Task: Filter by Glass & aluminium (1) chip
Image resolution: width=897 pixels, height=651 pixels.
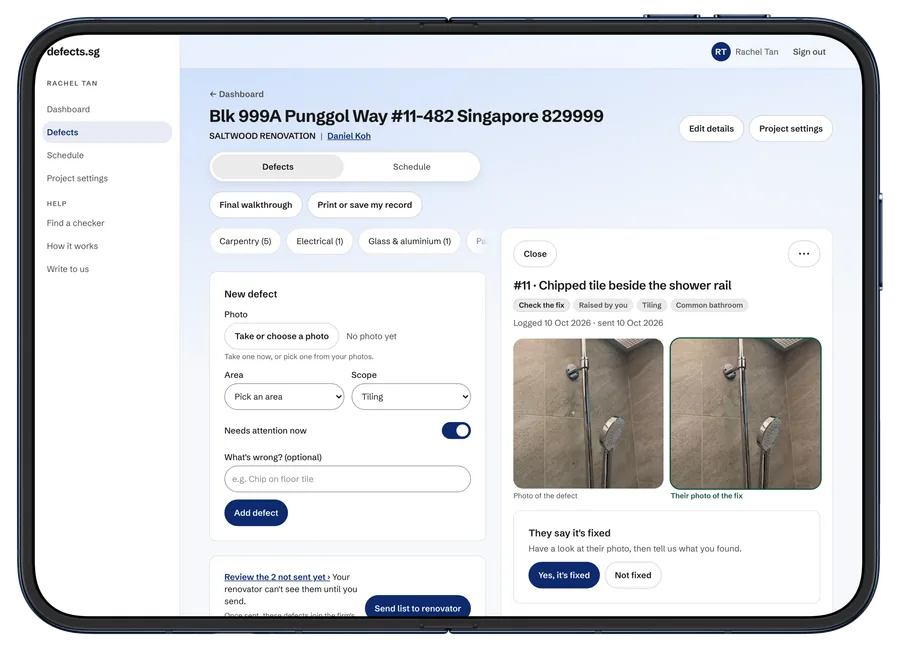Action: pos(410,241)
